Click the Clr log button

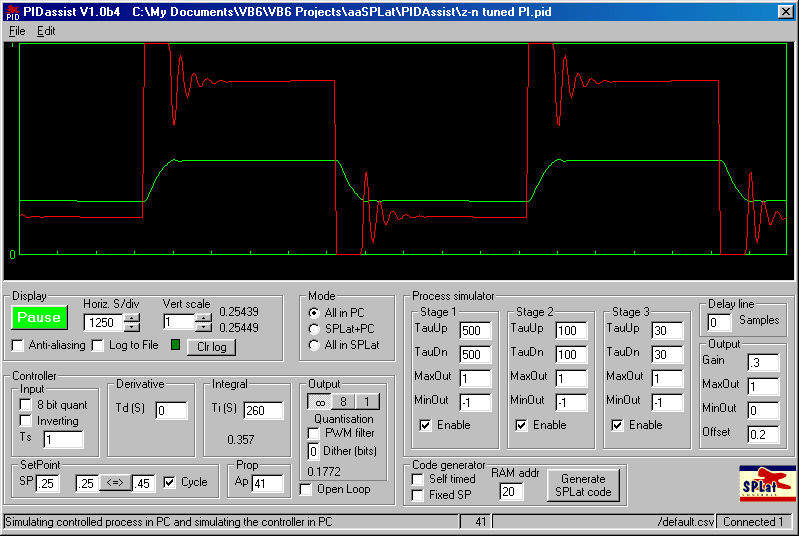pos(212,347)
